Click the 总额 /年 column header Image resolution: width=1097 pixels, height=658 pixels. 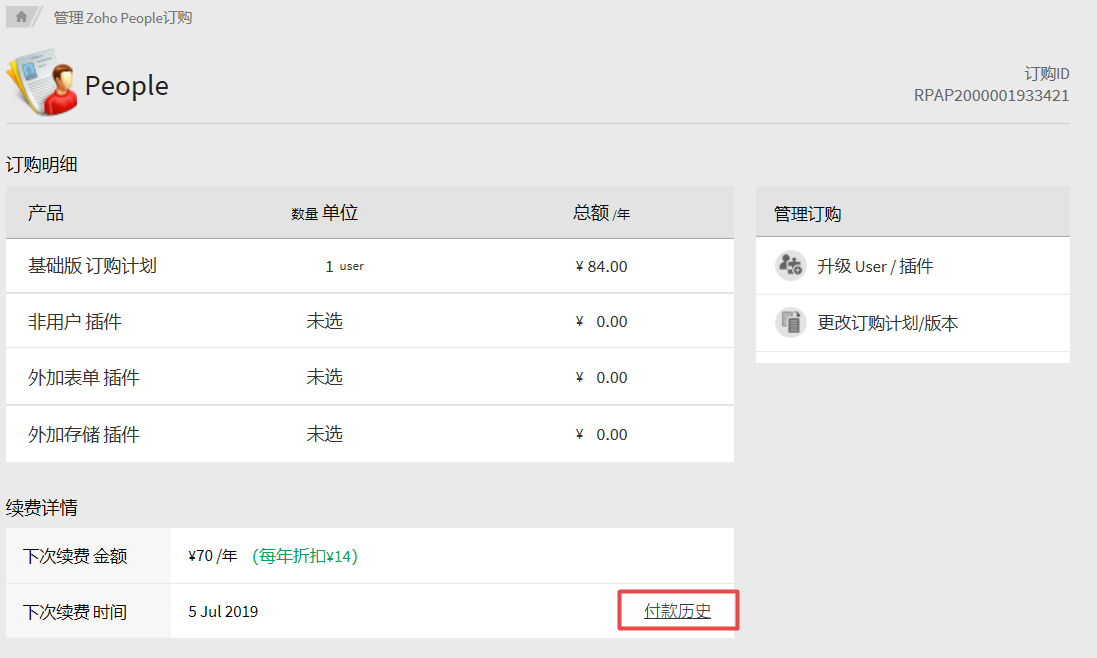(x=601, y=213)
